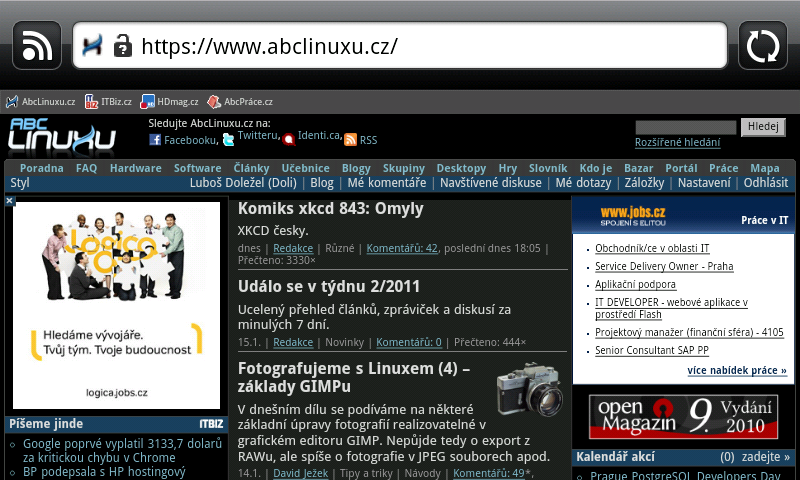Image resolution: width=800 pixels, height=480 pixels.
Task: Open the ITBiz.cz bookmark
Action: point(108,102)
